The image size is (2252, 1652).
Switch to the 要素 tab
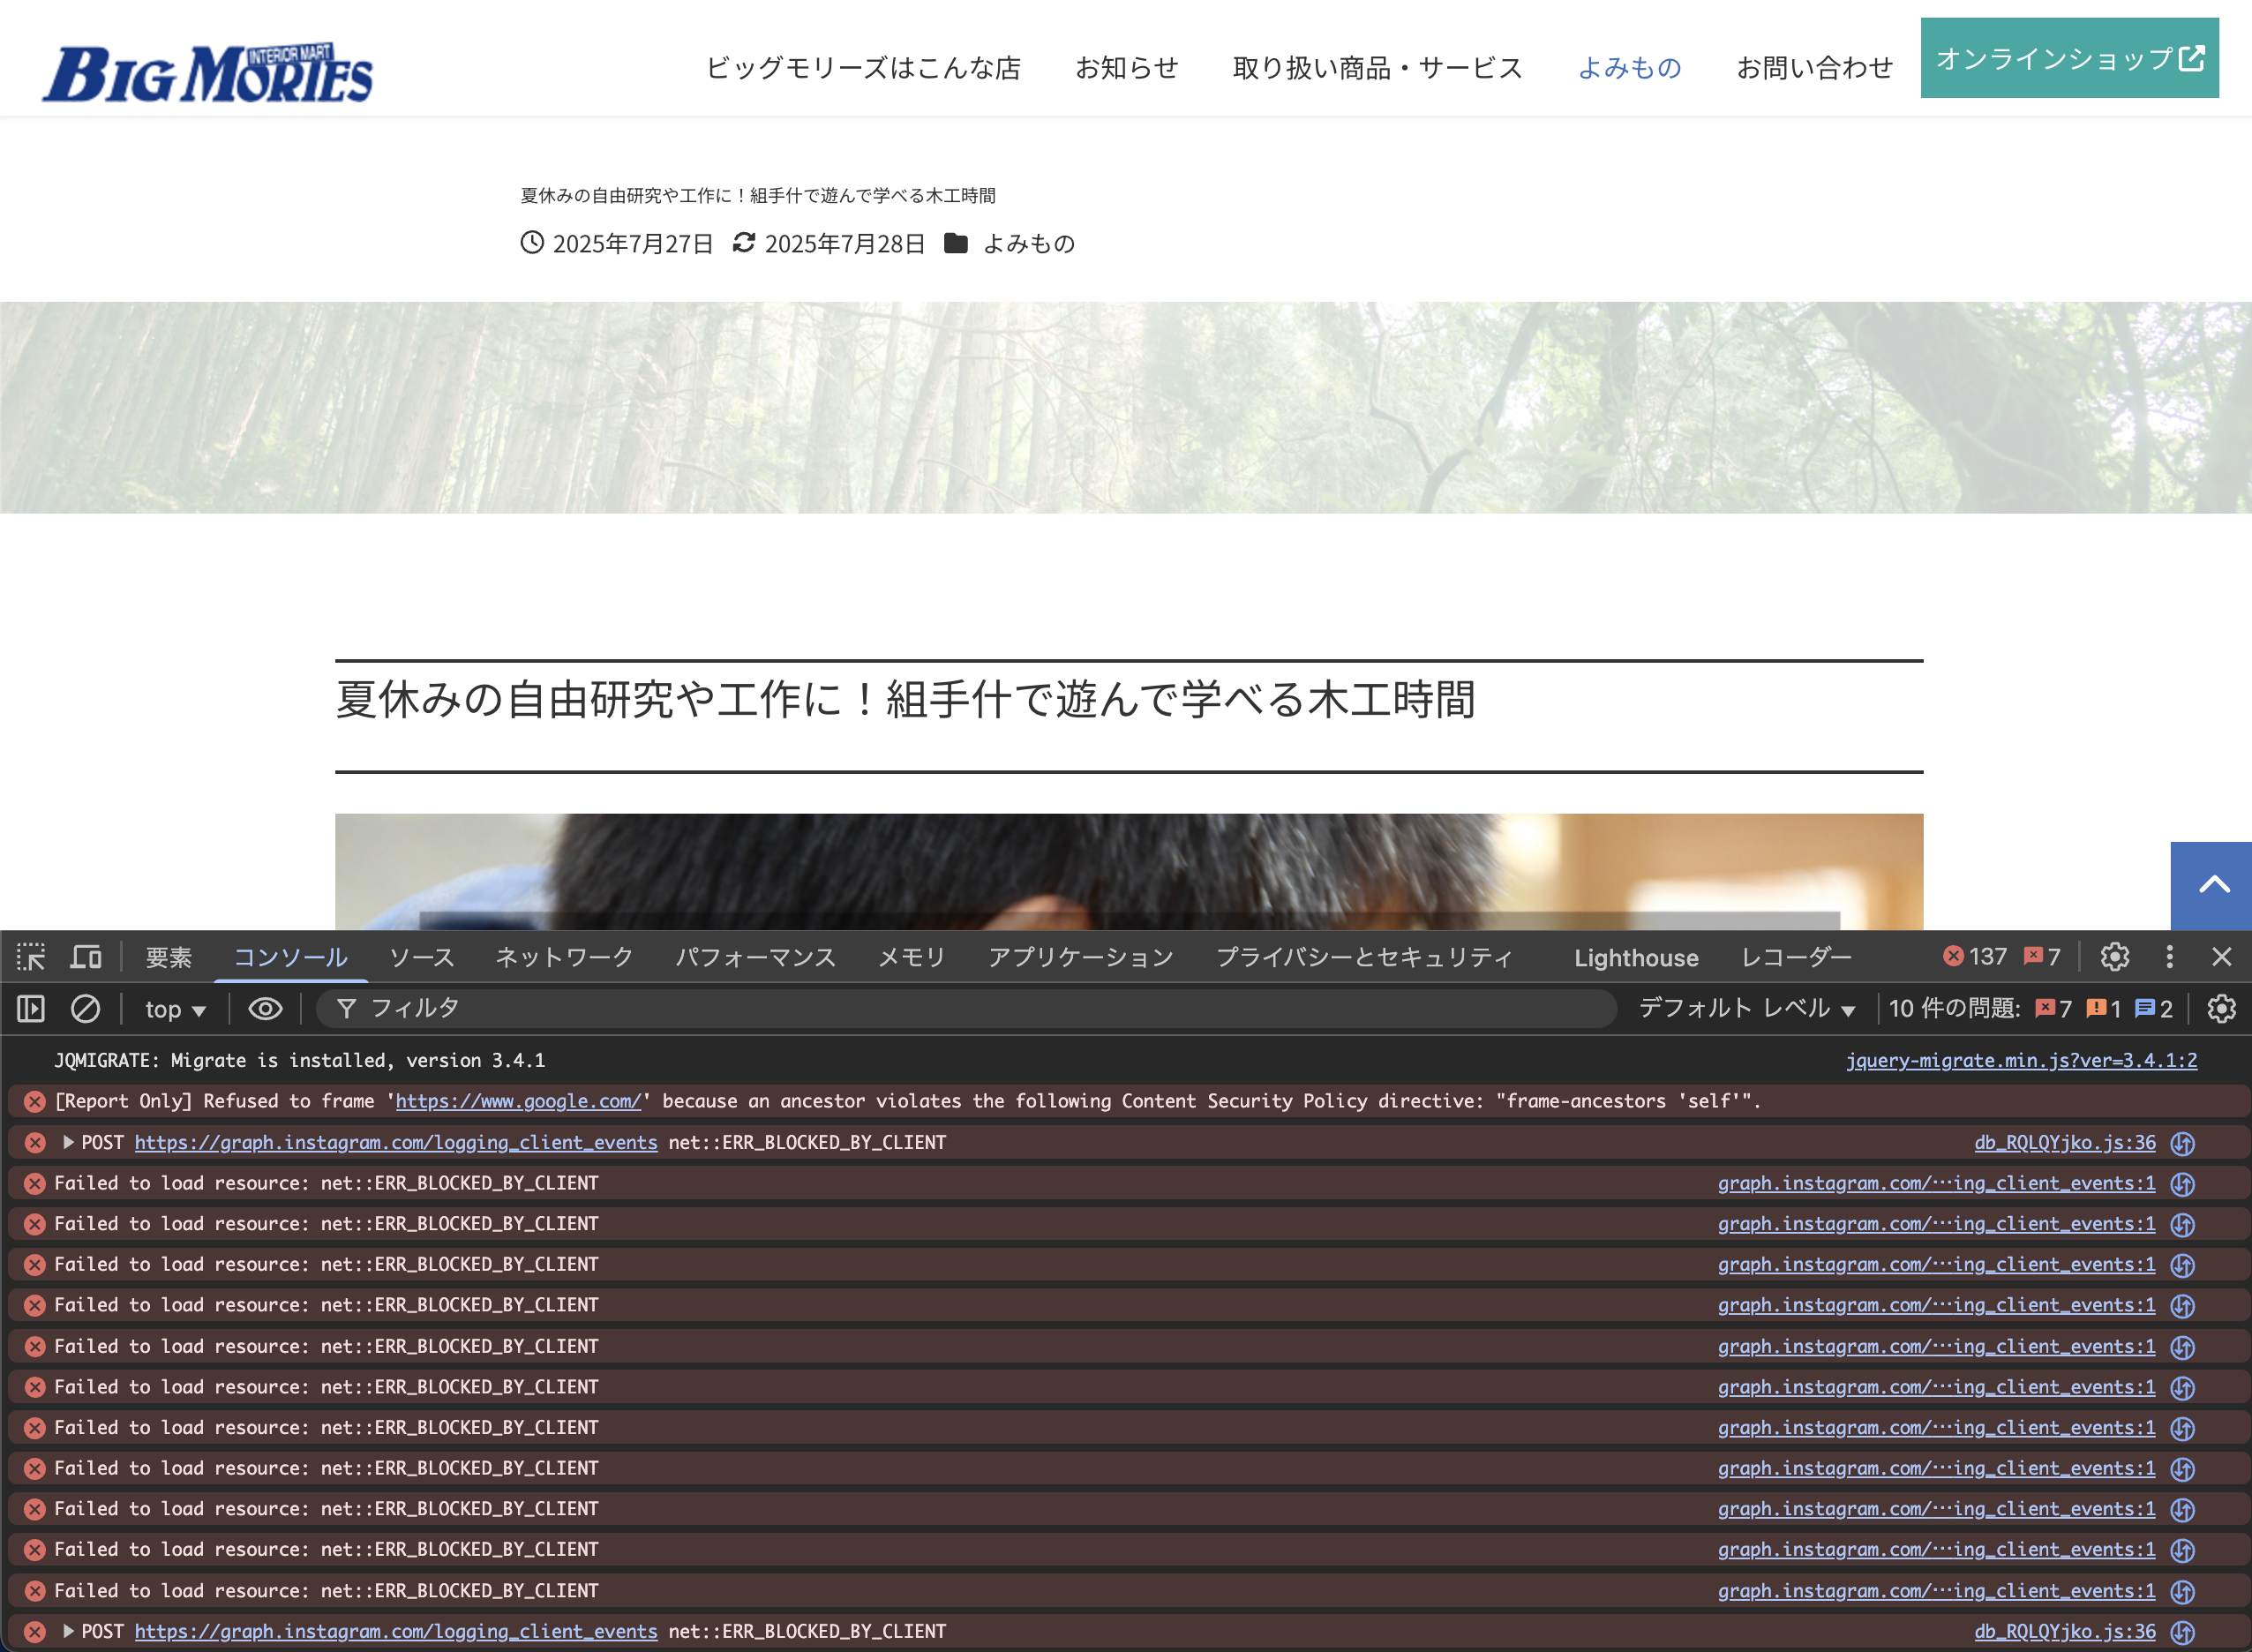coord(169,957)
